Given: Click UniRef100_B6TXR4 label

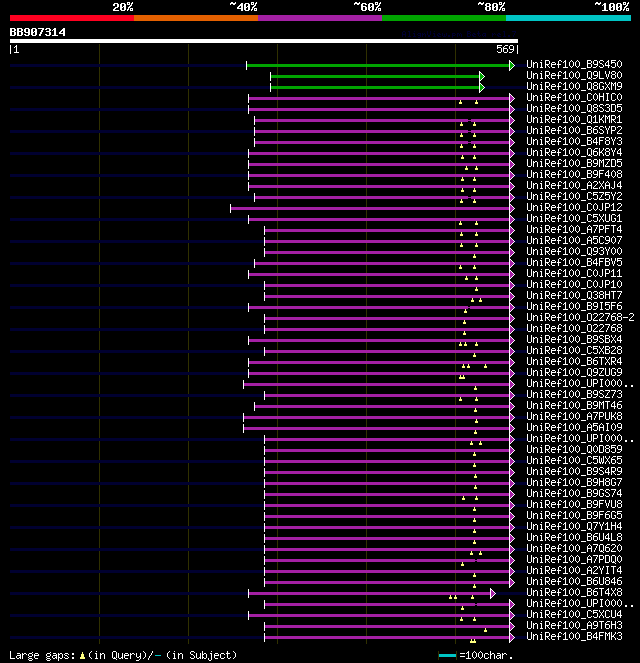Looking at the screenshot, I should tap(574, 361).
